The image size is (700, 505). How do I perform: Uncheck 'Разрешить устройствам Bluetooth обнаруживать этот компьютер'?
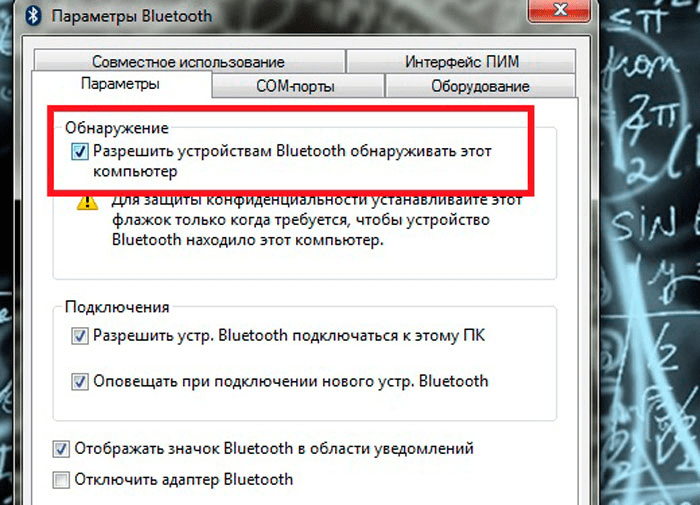[x=80, y=152]
